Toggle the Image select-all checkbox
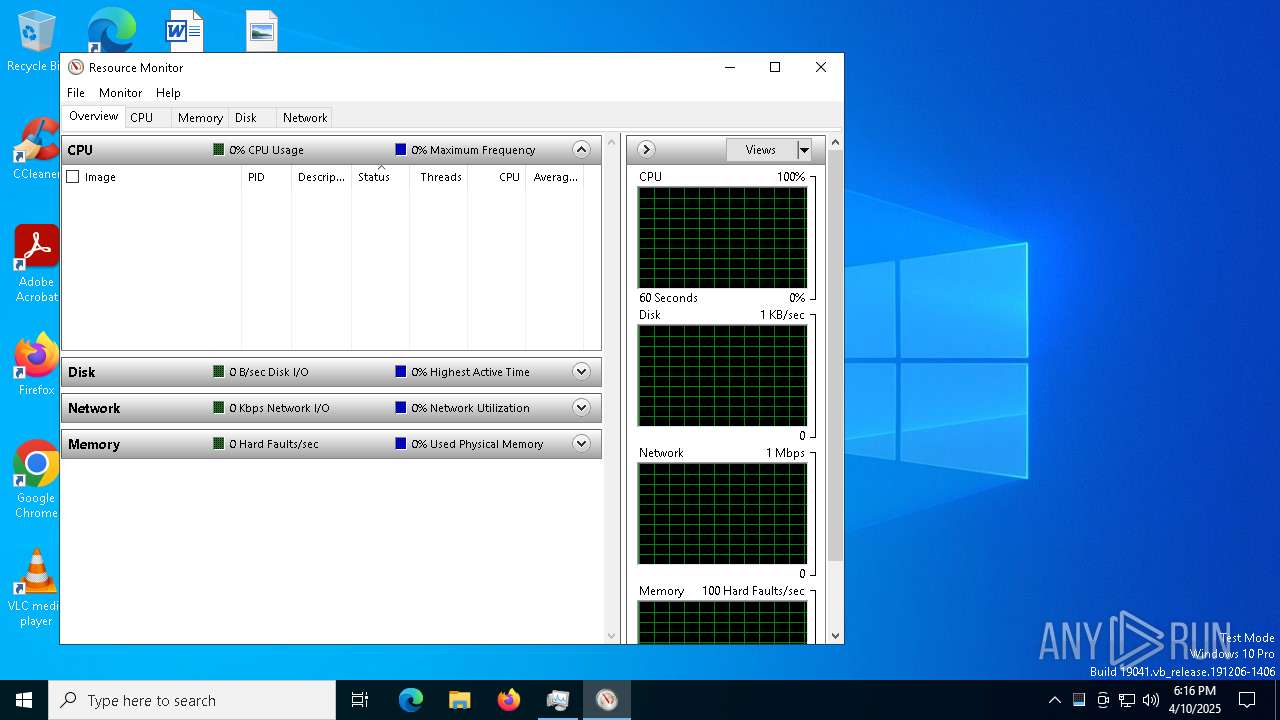The height and width of the screenshot is (720, 1280). 72,177
